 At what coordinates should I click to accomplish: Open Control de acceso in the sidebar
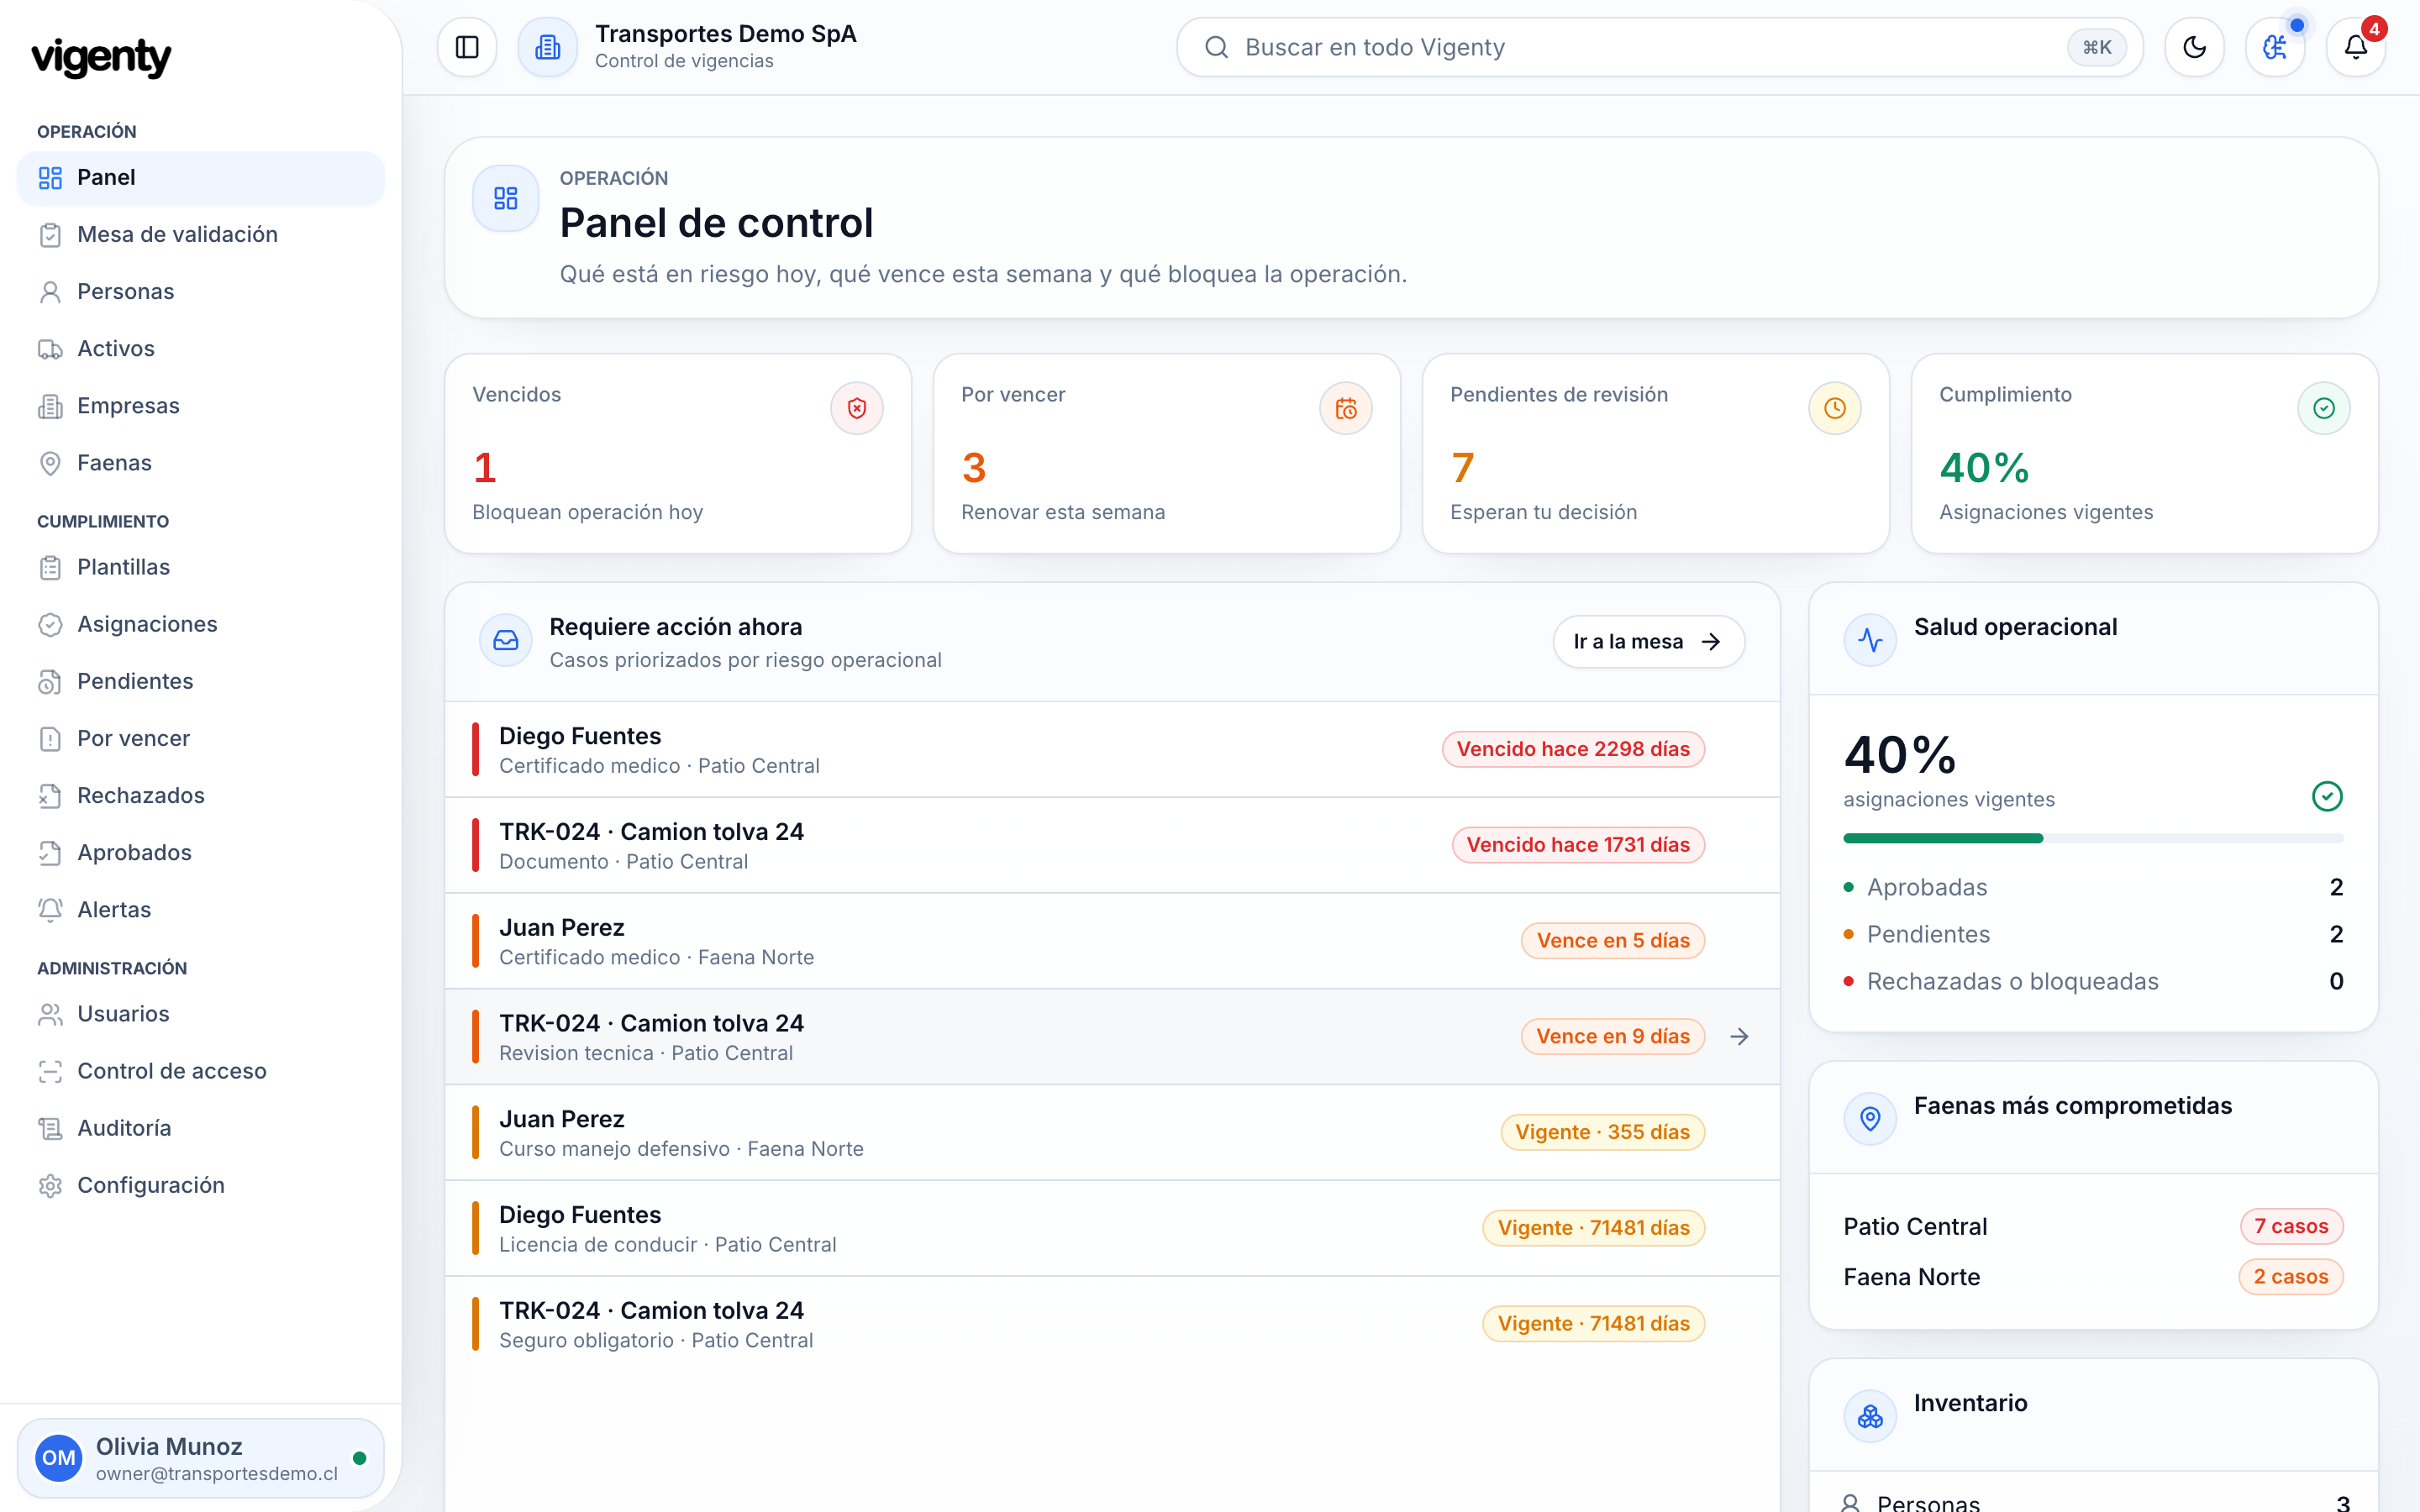pyautogui.click(x=201, y=1071)
